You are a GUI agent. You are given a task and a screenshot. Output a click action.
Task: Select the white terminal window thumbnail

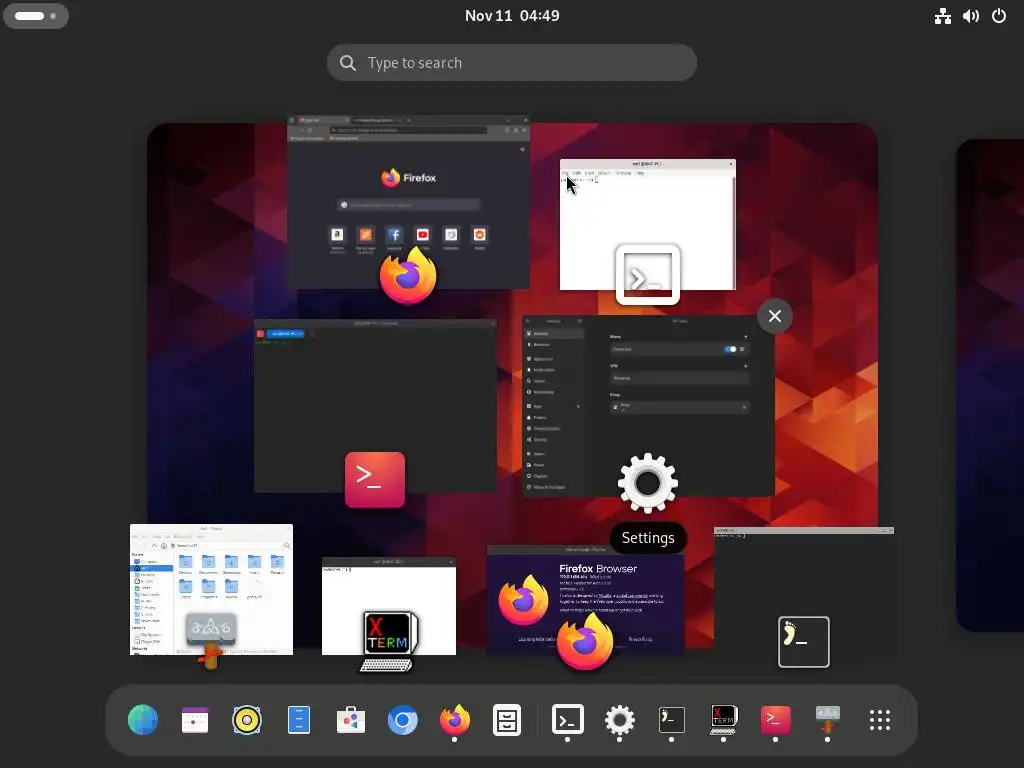click(648, 225)
